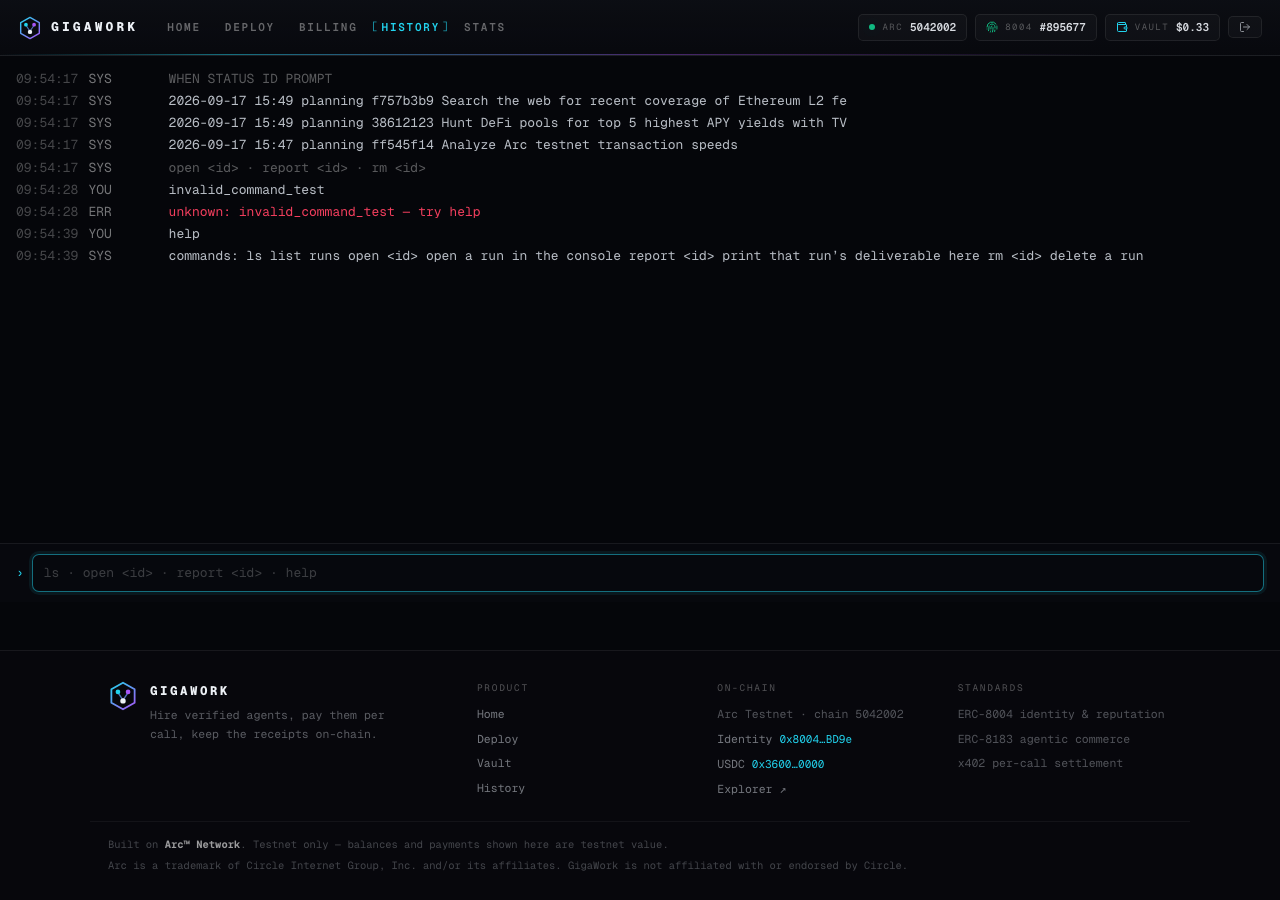Focus the console command input field

[x=648, y=573]
